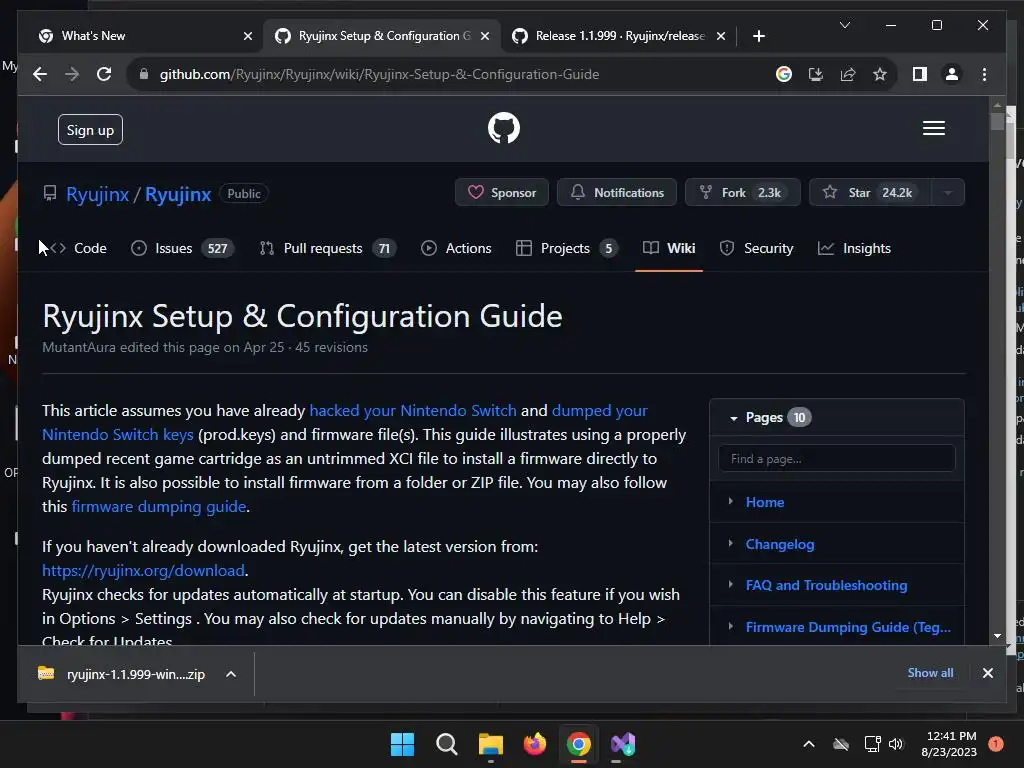This screenshot has height=768, width=1024.
Task: Collapse the Pages list
Action: pyautogui.click(x=733, y=418)
